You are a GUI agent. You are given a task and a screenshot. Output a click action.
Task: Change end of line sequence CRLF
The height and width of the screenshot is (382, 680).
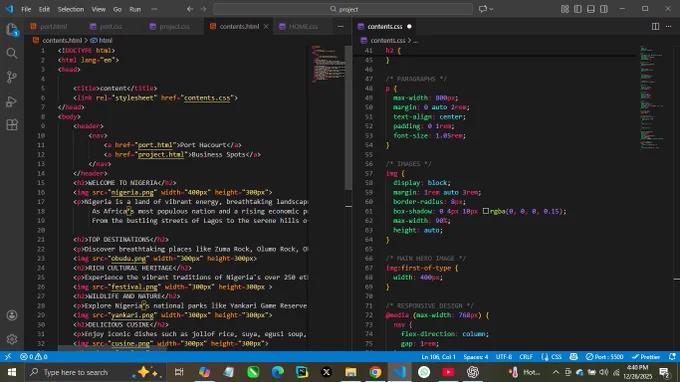(x=526, y=357)
